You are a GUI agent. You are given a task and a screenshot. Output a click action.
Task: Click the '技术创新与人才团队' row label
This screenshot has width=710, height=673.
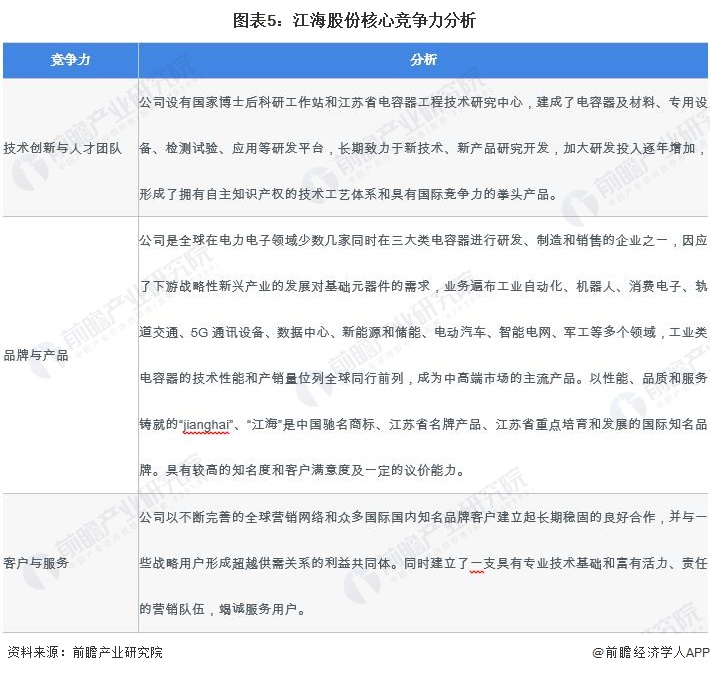pyautogui.click(x=62, y=148)
